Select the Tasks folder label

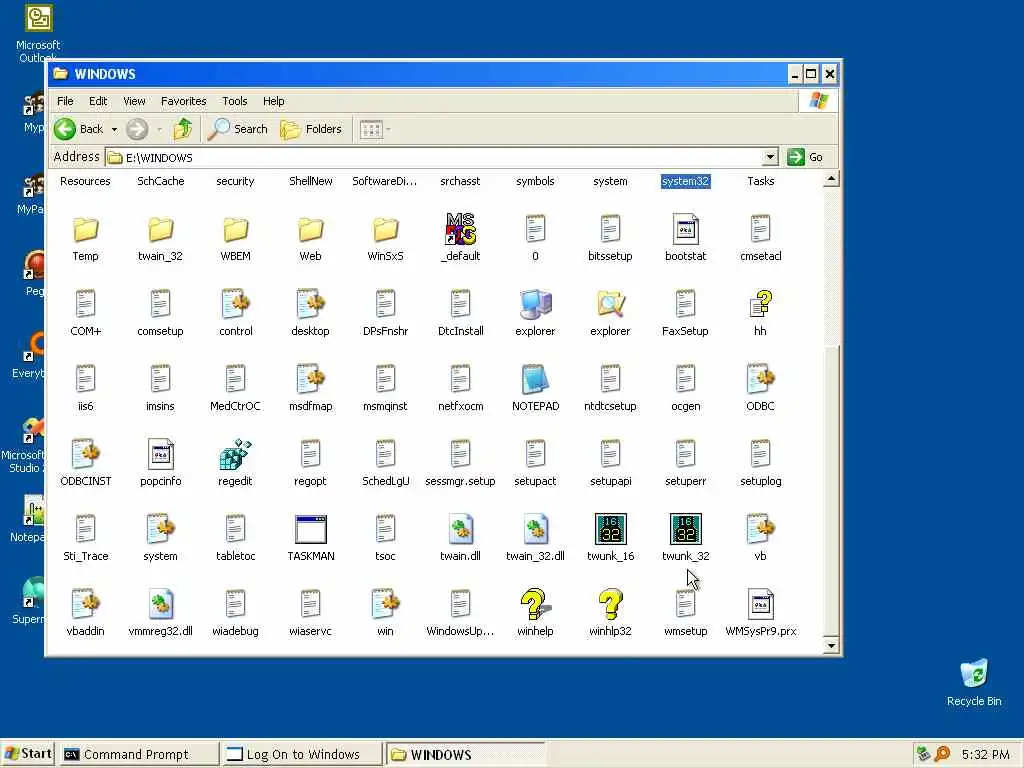pyautogui.click(x=760, y=181)
